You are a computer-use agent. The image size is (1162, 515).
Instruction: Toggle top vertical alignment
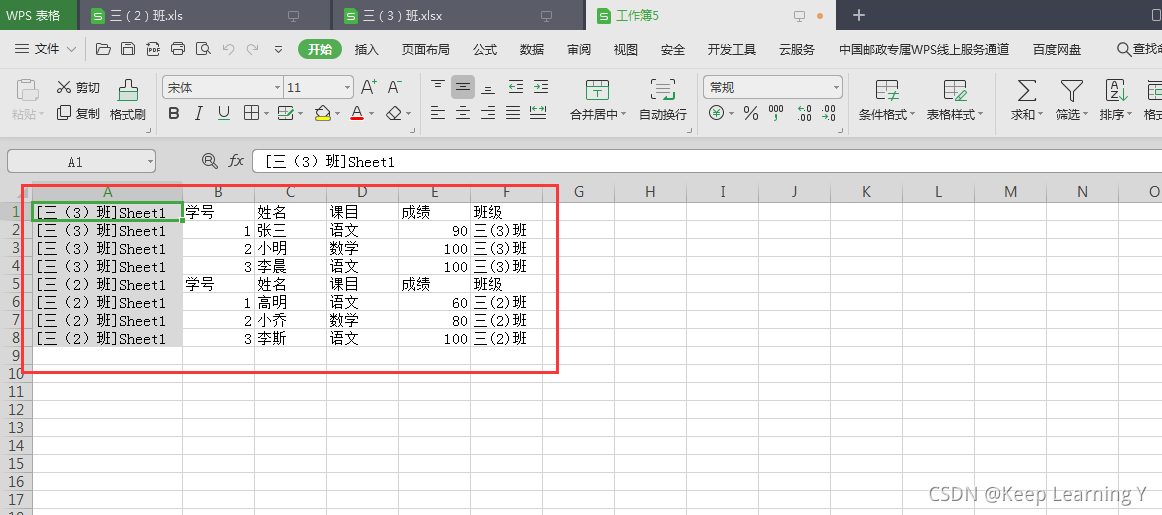[x=439, y=87]
